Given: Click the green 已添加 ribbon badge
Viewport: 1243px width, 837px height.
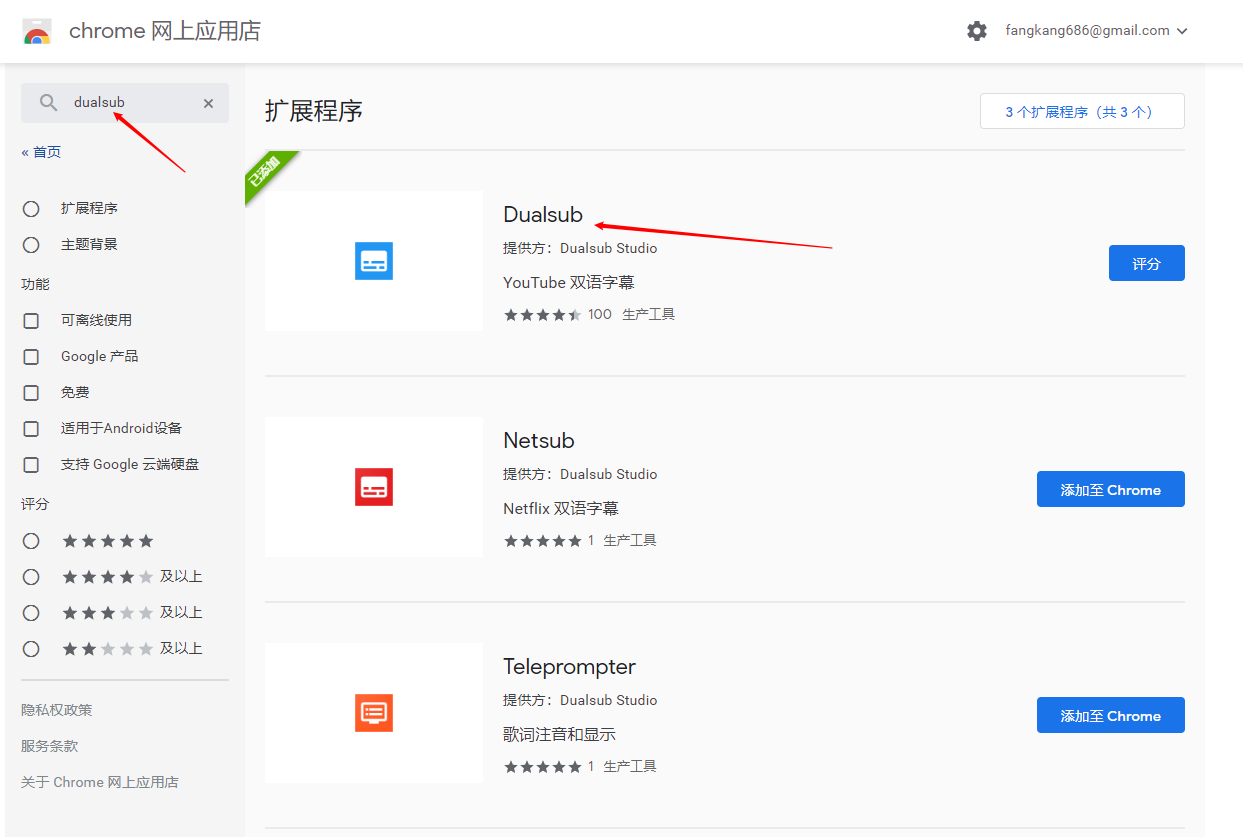Looking at the screenshot, I should (268, 173).
